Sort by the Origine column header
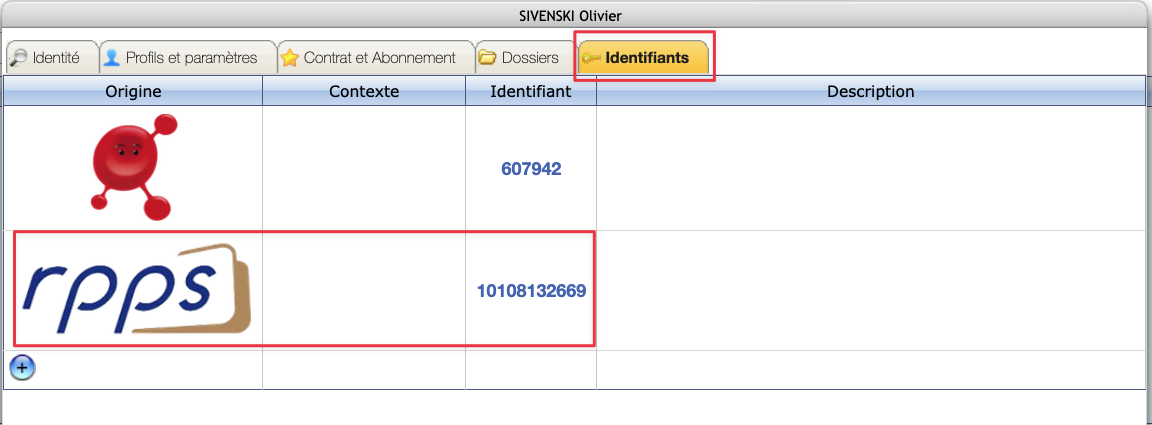The width and height of the screenshot is (1152, 425). pos(133,91)
